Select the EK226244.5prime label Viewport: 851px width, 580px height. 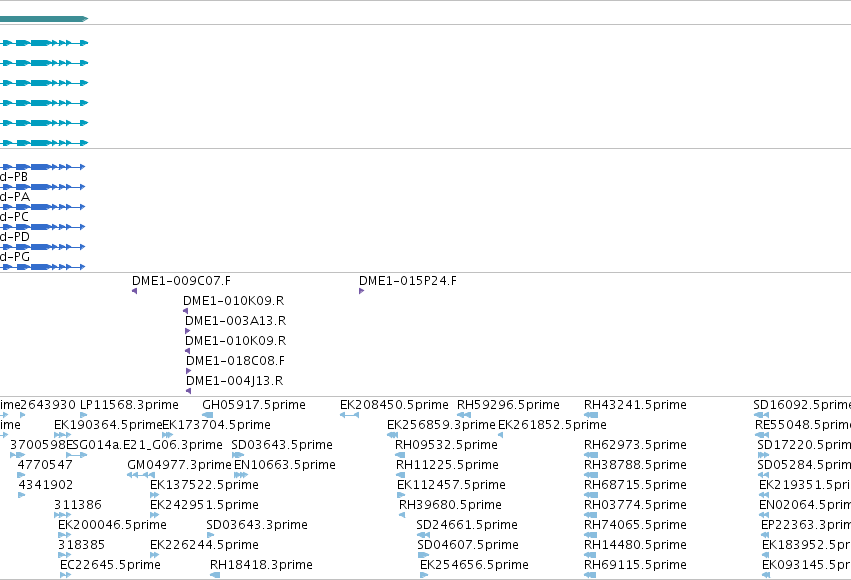[204, 545]
